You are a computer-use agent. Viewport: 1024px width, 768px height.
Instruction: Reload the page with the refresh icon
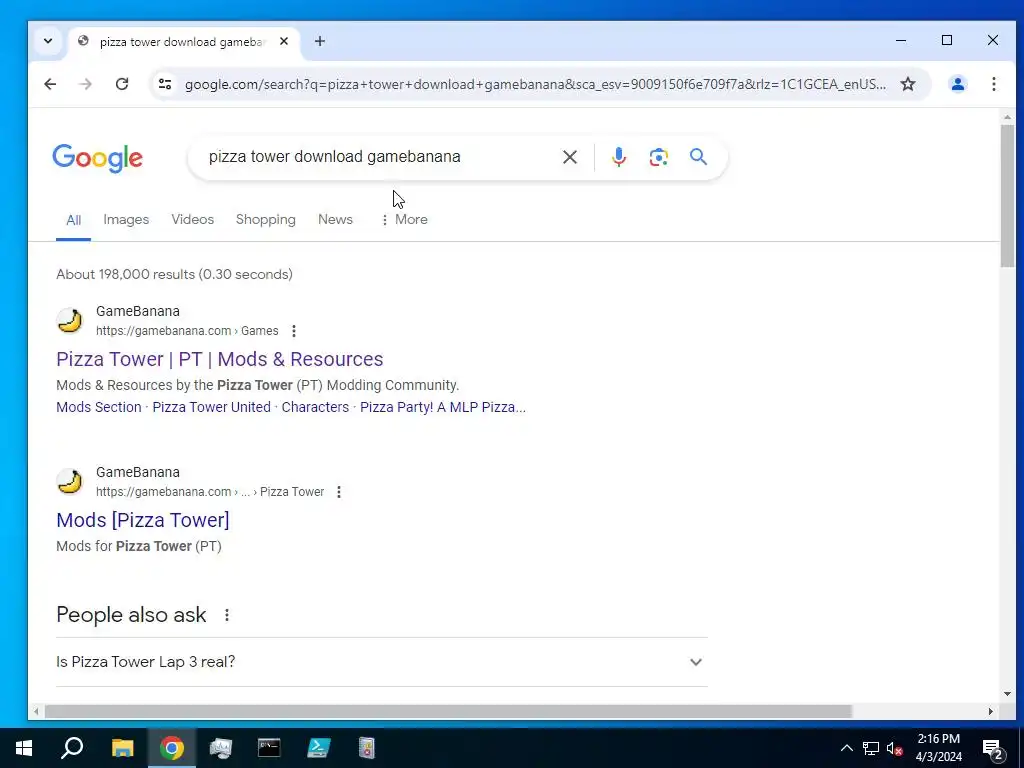point(121,84)
